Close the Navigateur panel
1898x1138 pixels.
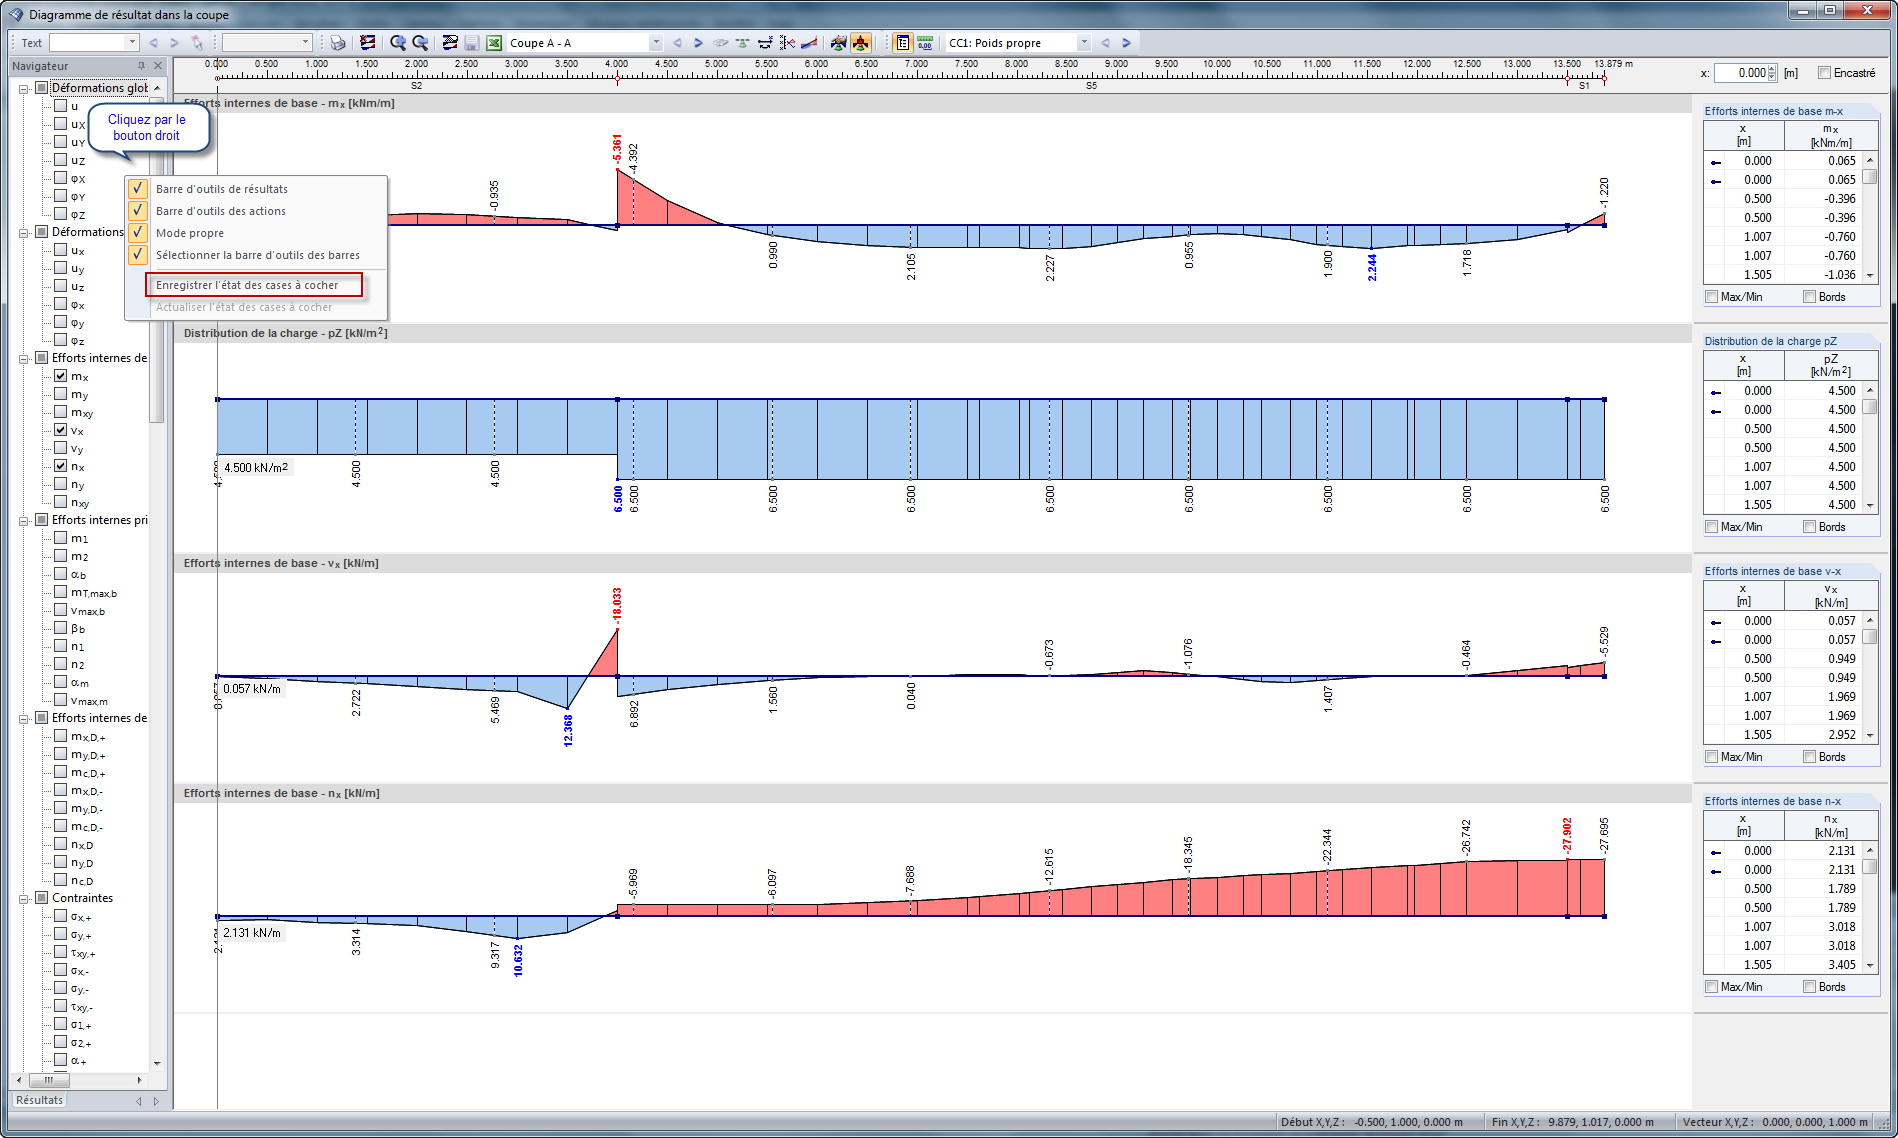[x=157, y=66]
